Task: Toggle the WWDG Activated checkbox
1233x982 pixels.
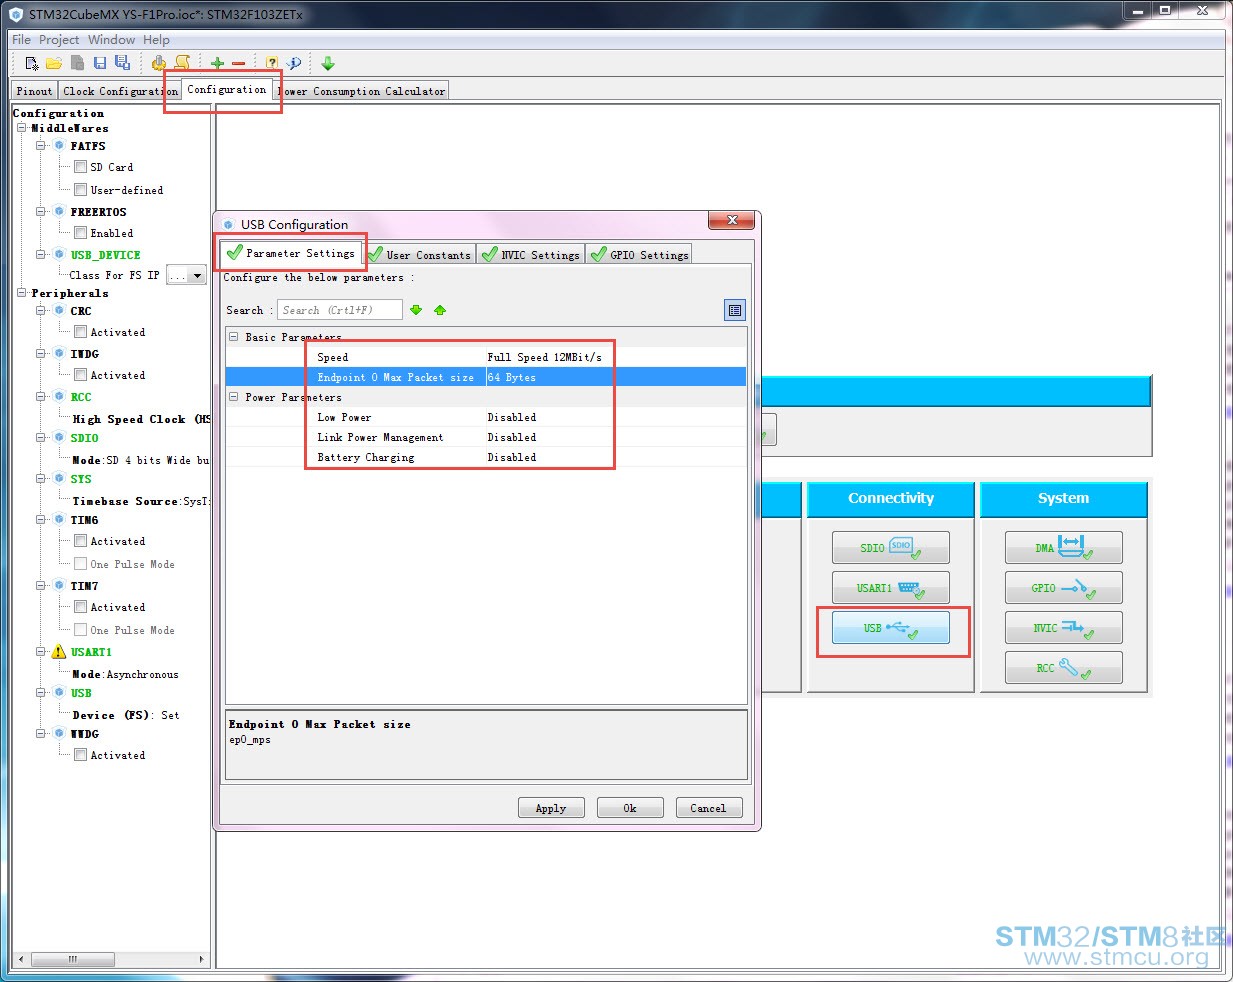Action: click(x=80, y=755)
